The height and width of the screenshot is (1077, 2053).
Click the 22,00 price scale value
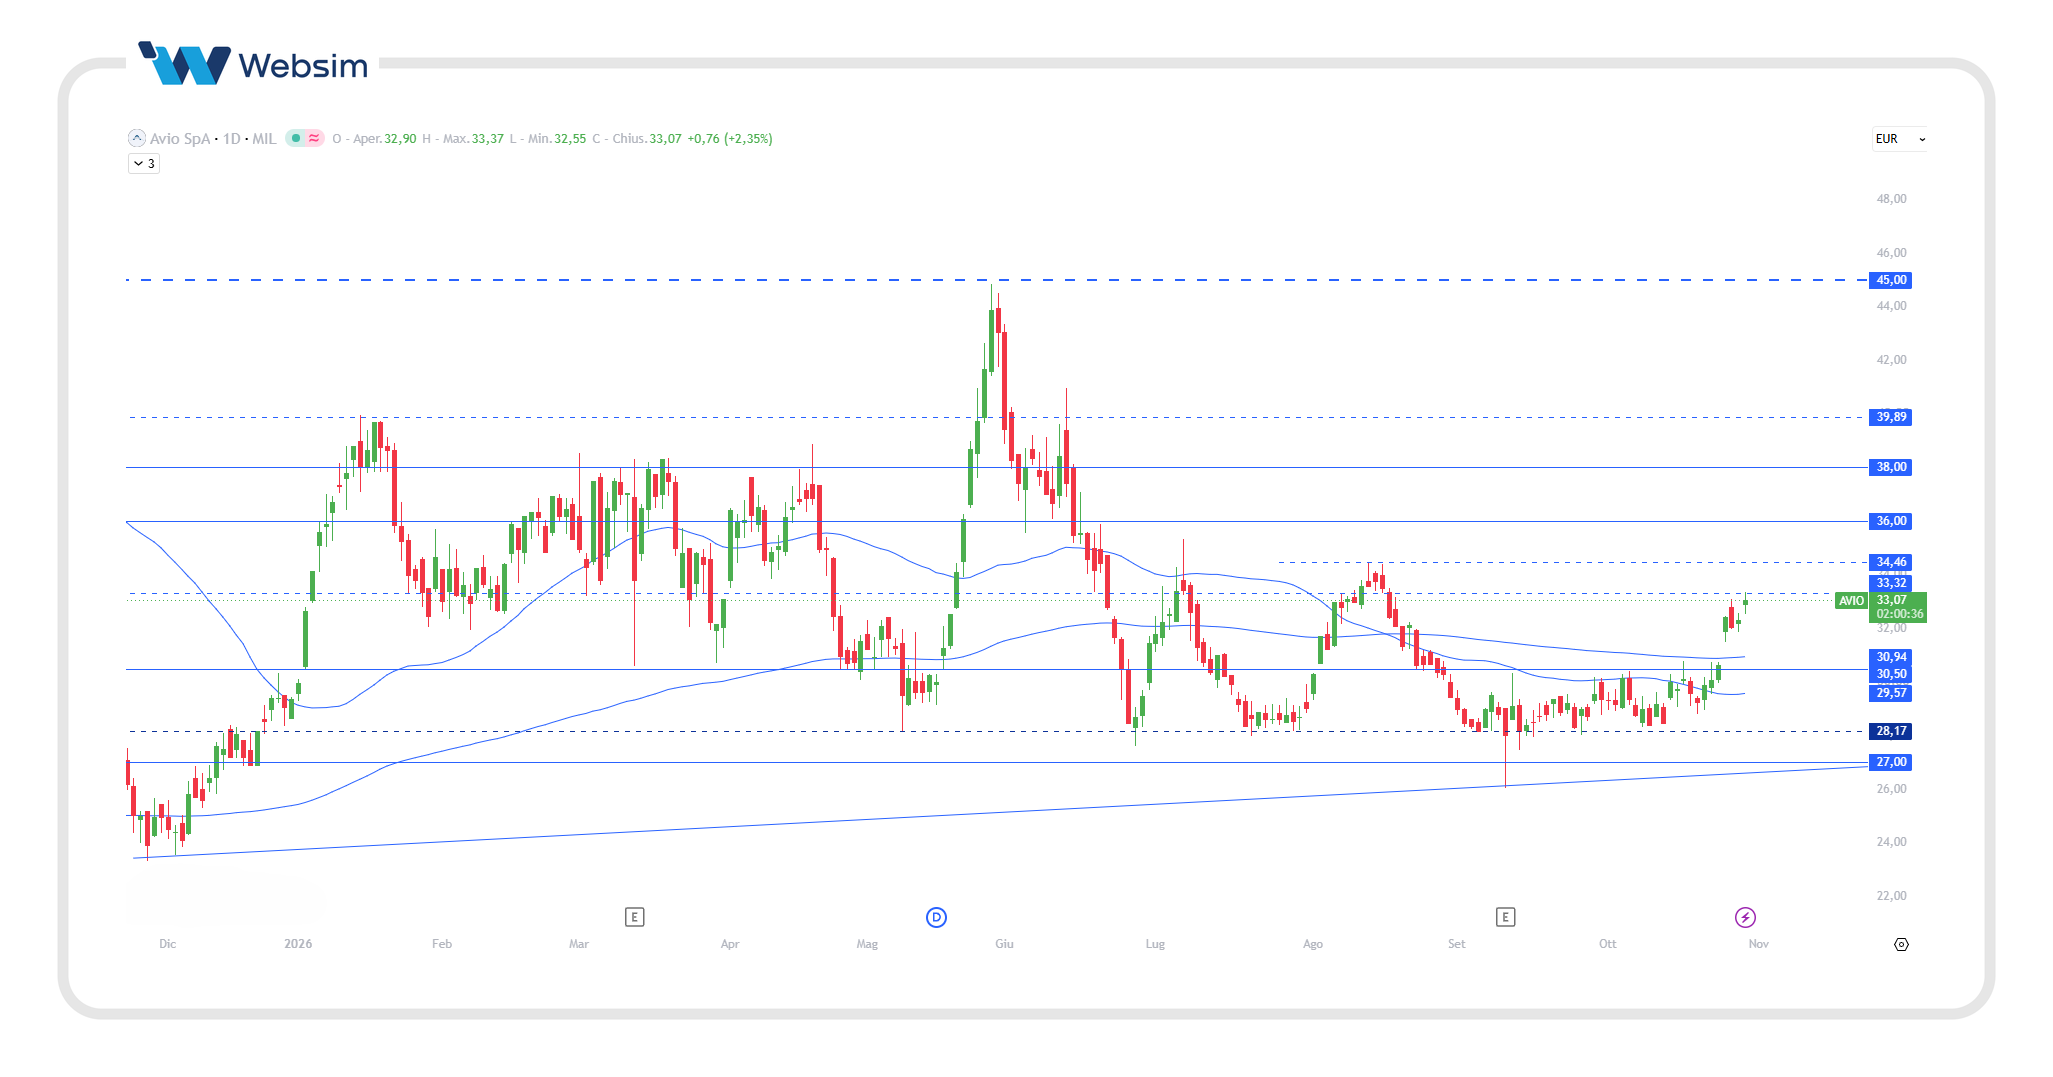pyautogui.click(x=1891, y=896)
